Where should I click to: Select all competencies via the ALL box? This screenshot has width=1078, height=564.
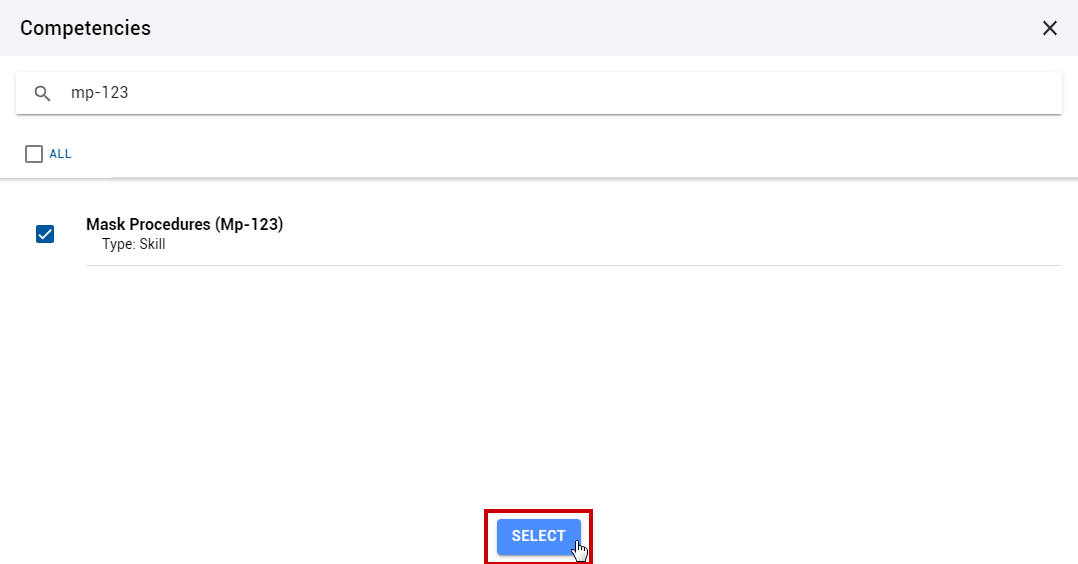[x=34, y=154]
